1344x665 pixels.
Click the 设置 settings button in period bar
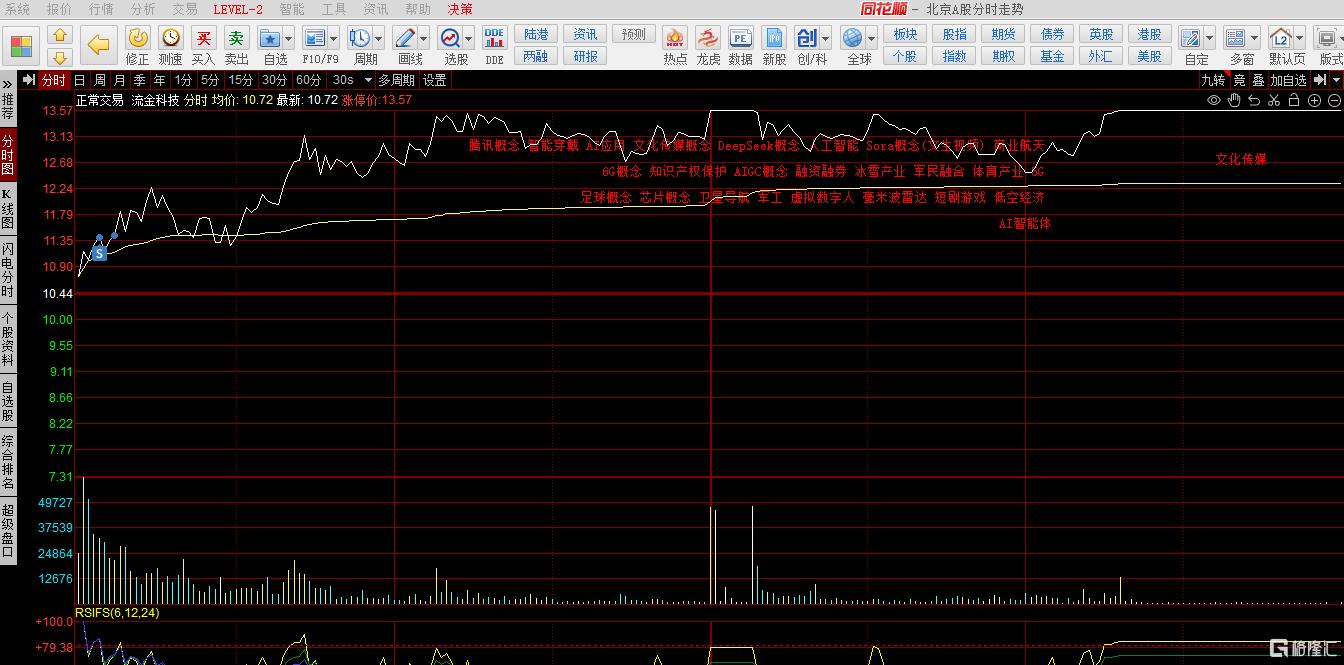click(x=434, y=80)
